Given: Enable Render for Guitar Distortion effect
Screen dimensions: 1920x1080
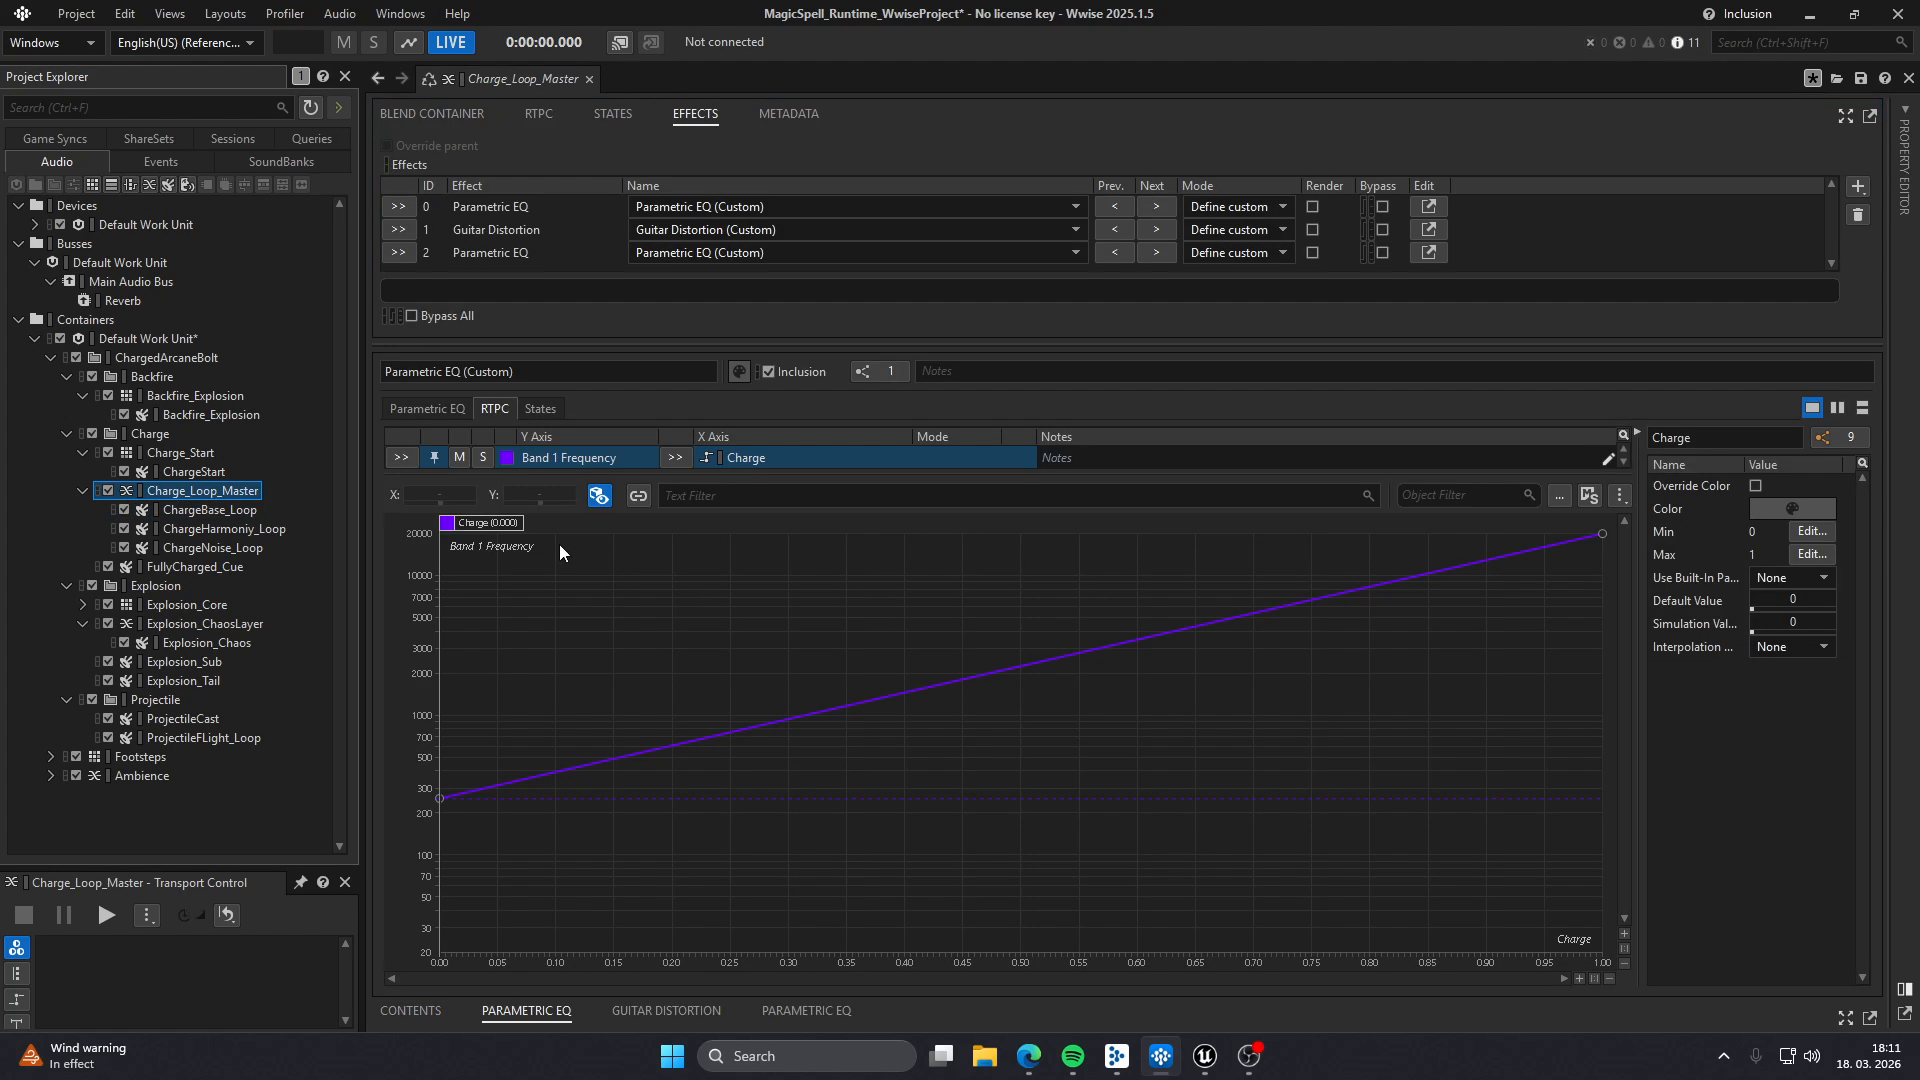Looking at the screenshot, I should pyautogui.click(x=1313, y=230).
